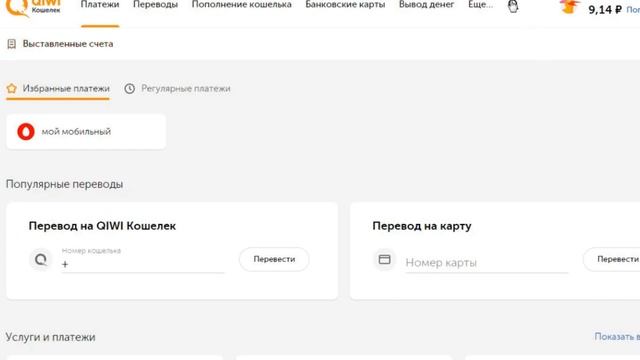
Task: Click the card icon in Перевод на карту
Action: click(384, 260)
